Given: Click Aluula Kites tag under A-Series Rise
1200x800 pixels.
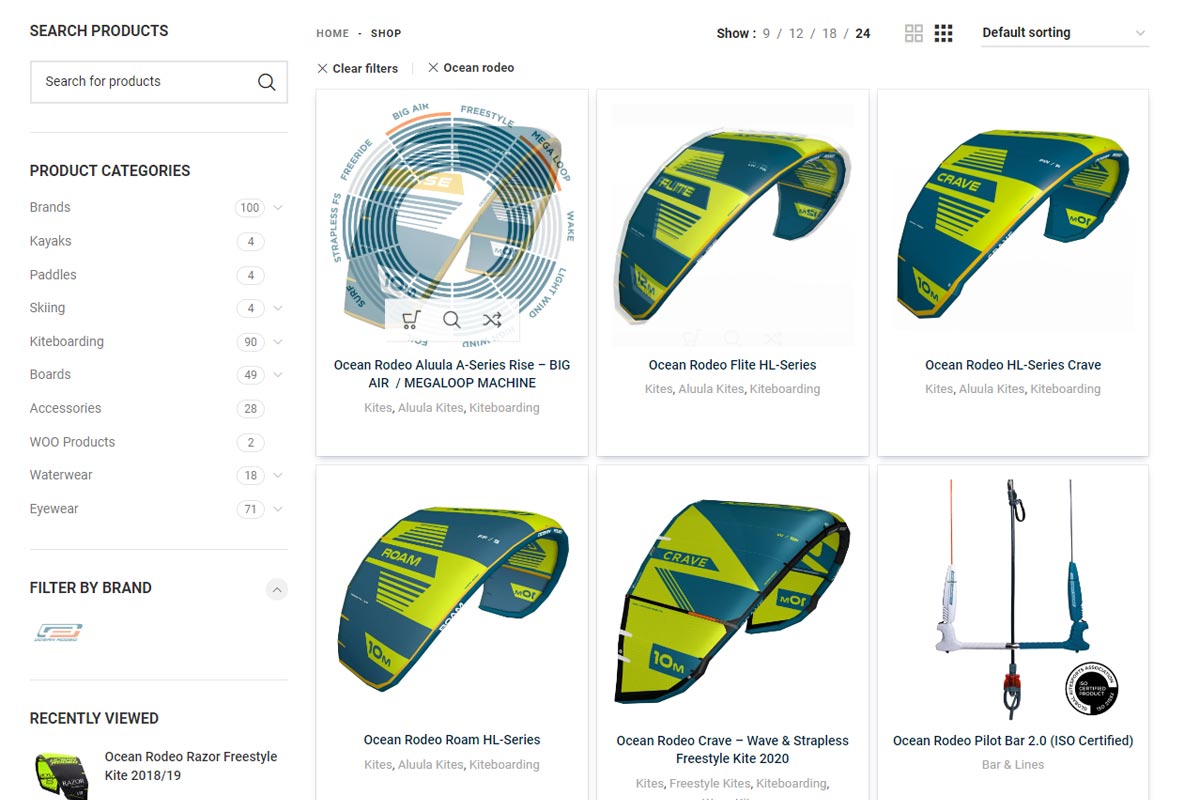Looking at the screenshot, I should 431,408.
